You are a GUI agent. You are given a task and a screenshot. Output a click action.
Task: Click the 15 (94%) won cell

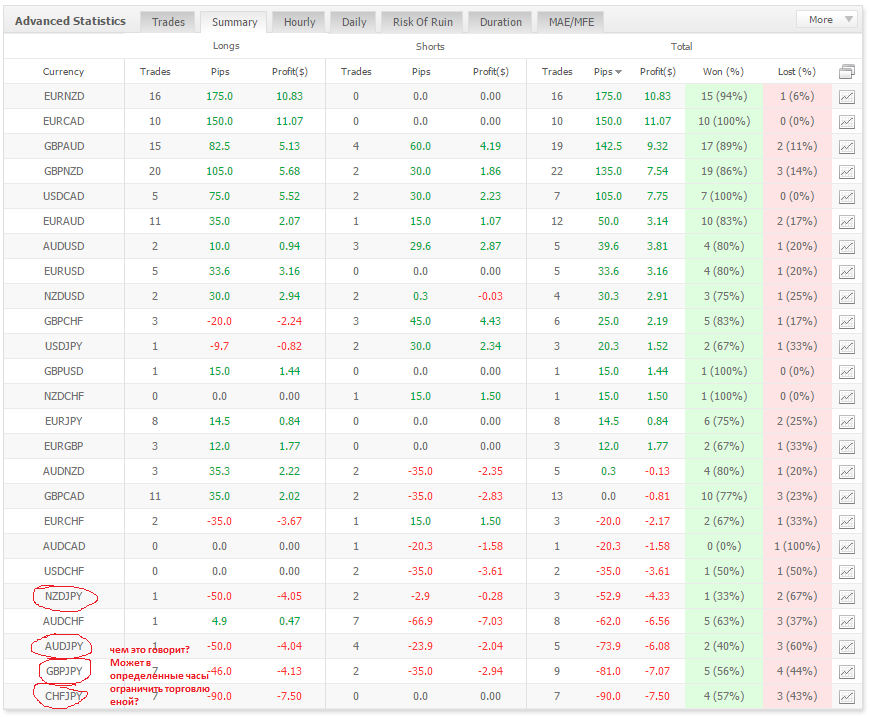tap(724, 96)
